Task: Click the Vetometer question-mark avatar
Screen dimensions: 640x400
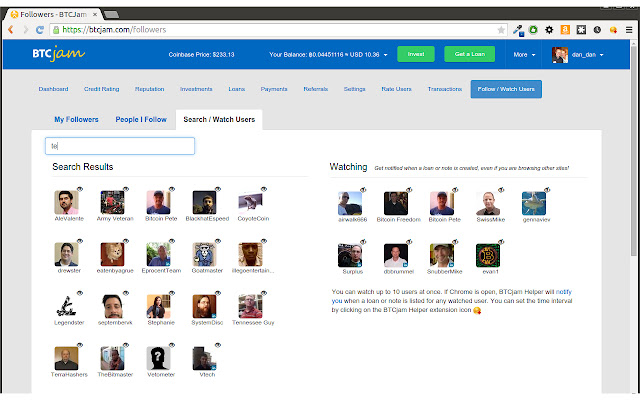Action: (157, 360)
